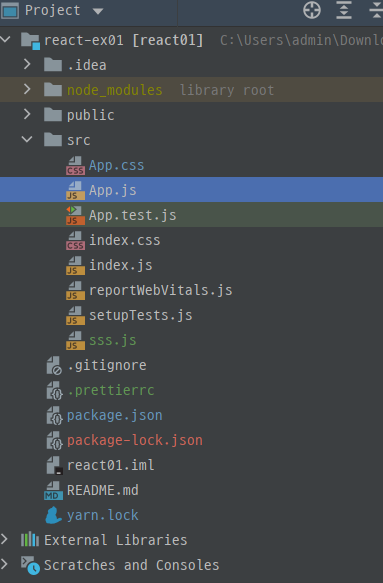Screen dimensions: 383x583
Task: Expand the .idea folder
Action: tap(27, 64)
